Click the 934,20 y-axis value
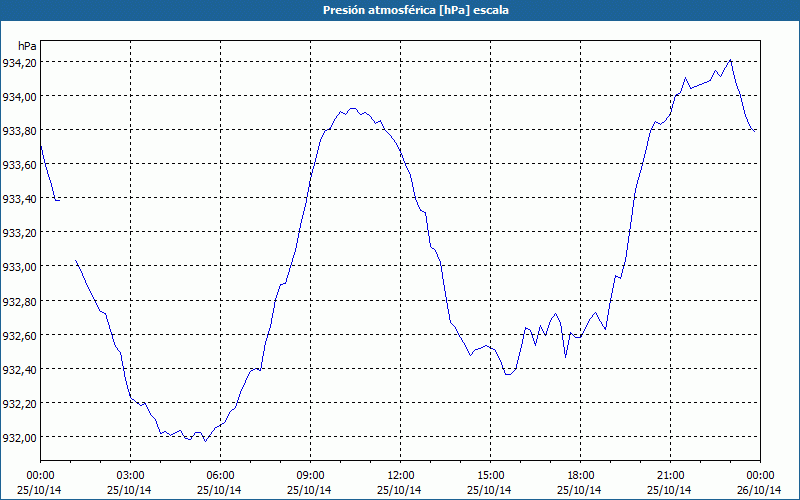 (18, 63)
